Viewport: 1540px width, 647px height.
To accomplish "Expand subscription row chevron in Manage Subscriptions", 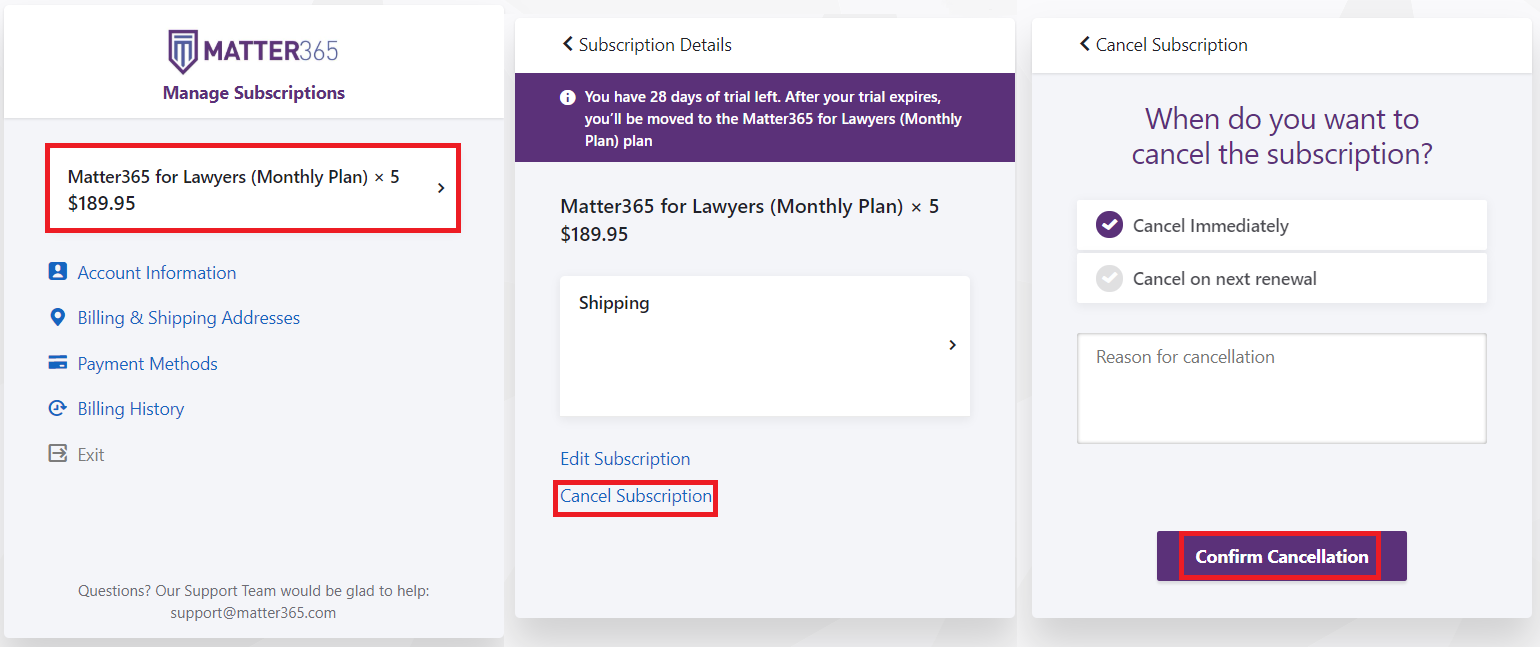I will [441, 188].
